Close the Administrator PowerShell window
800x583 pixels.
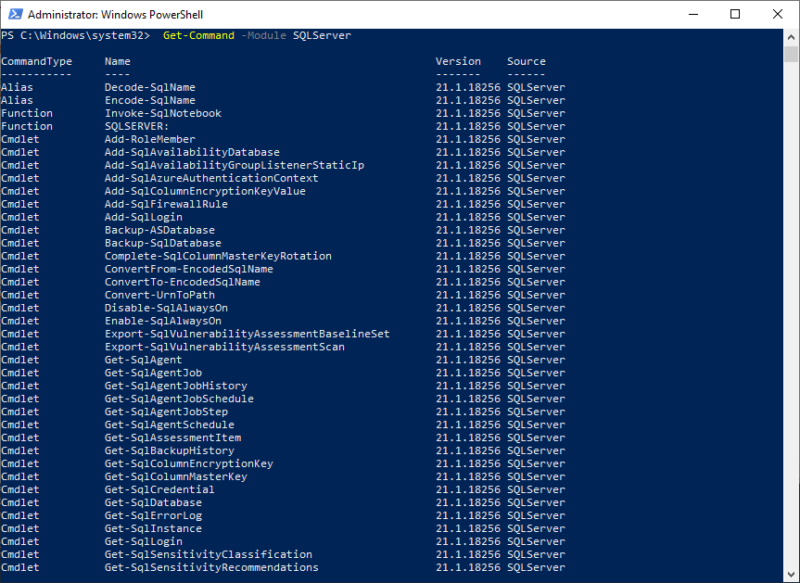pyautogui.click(x=778, y=14)
